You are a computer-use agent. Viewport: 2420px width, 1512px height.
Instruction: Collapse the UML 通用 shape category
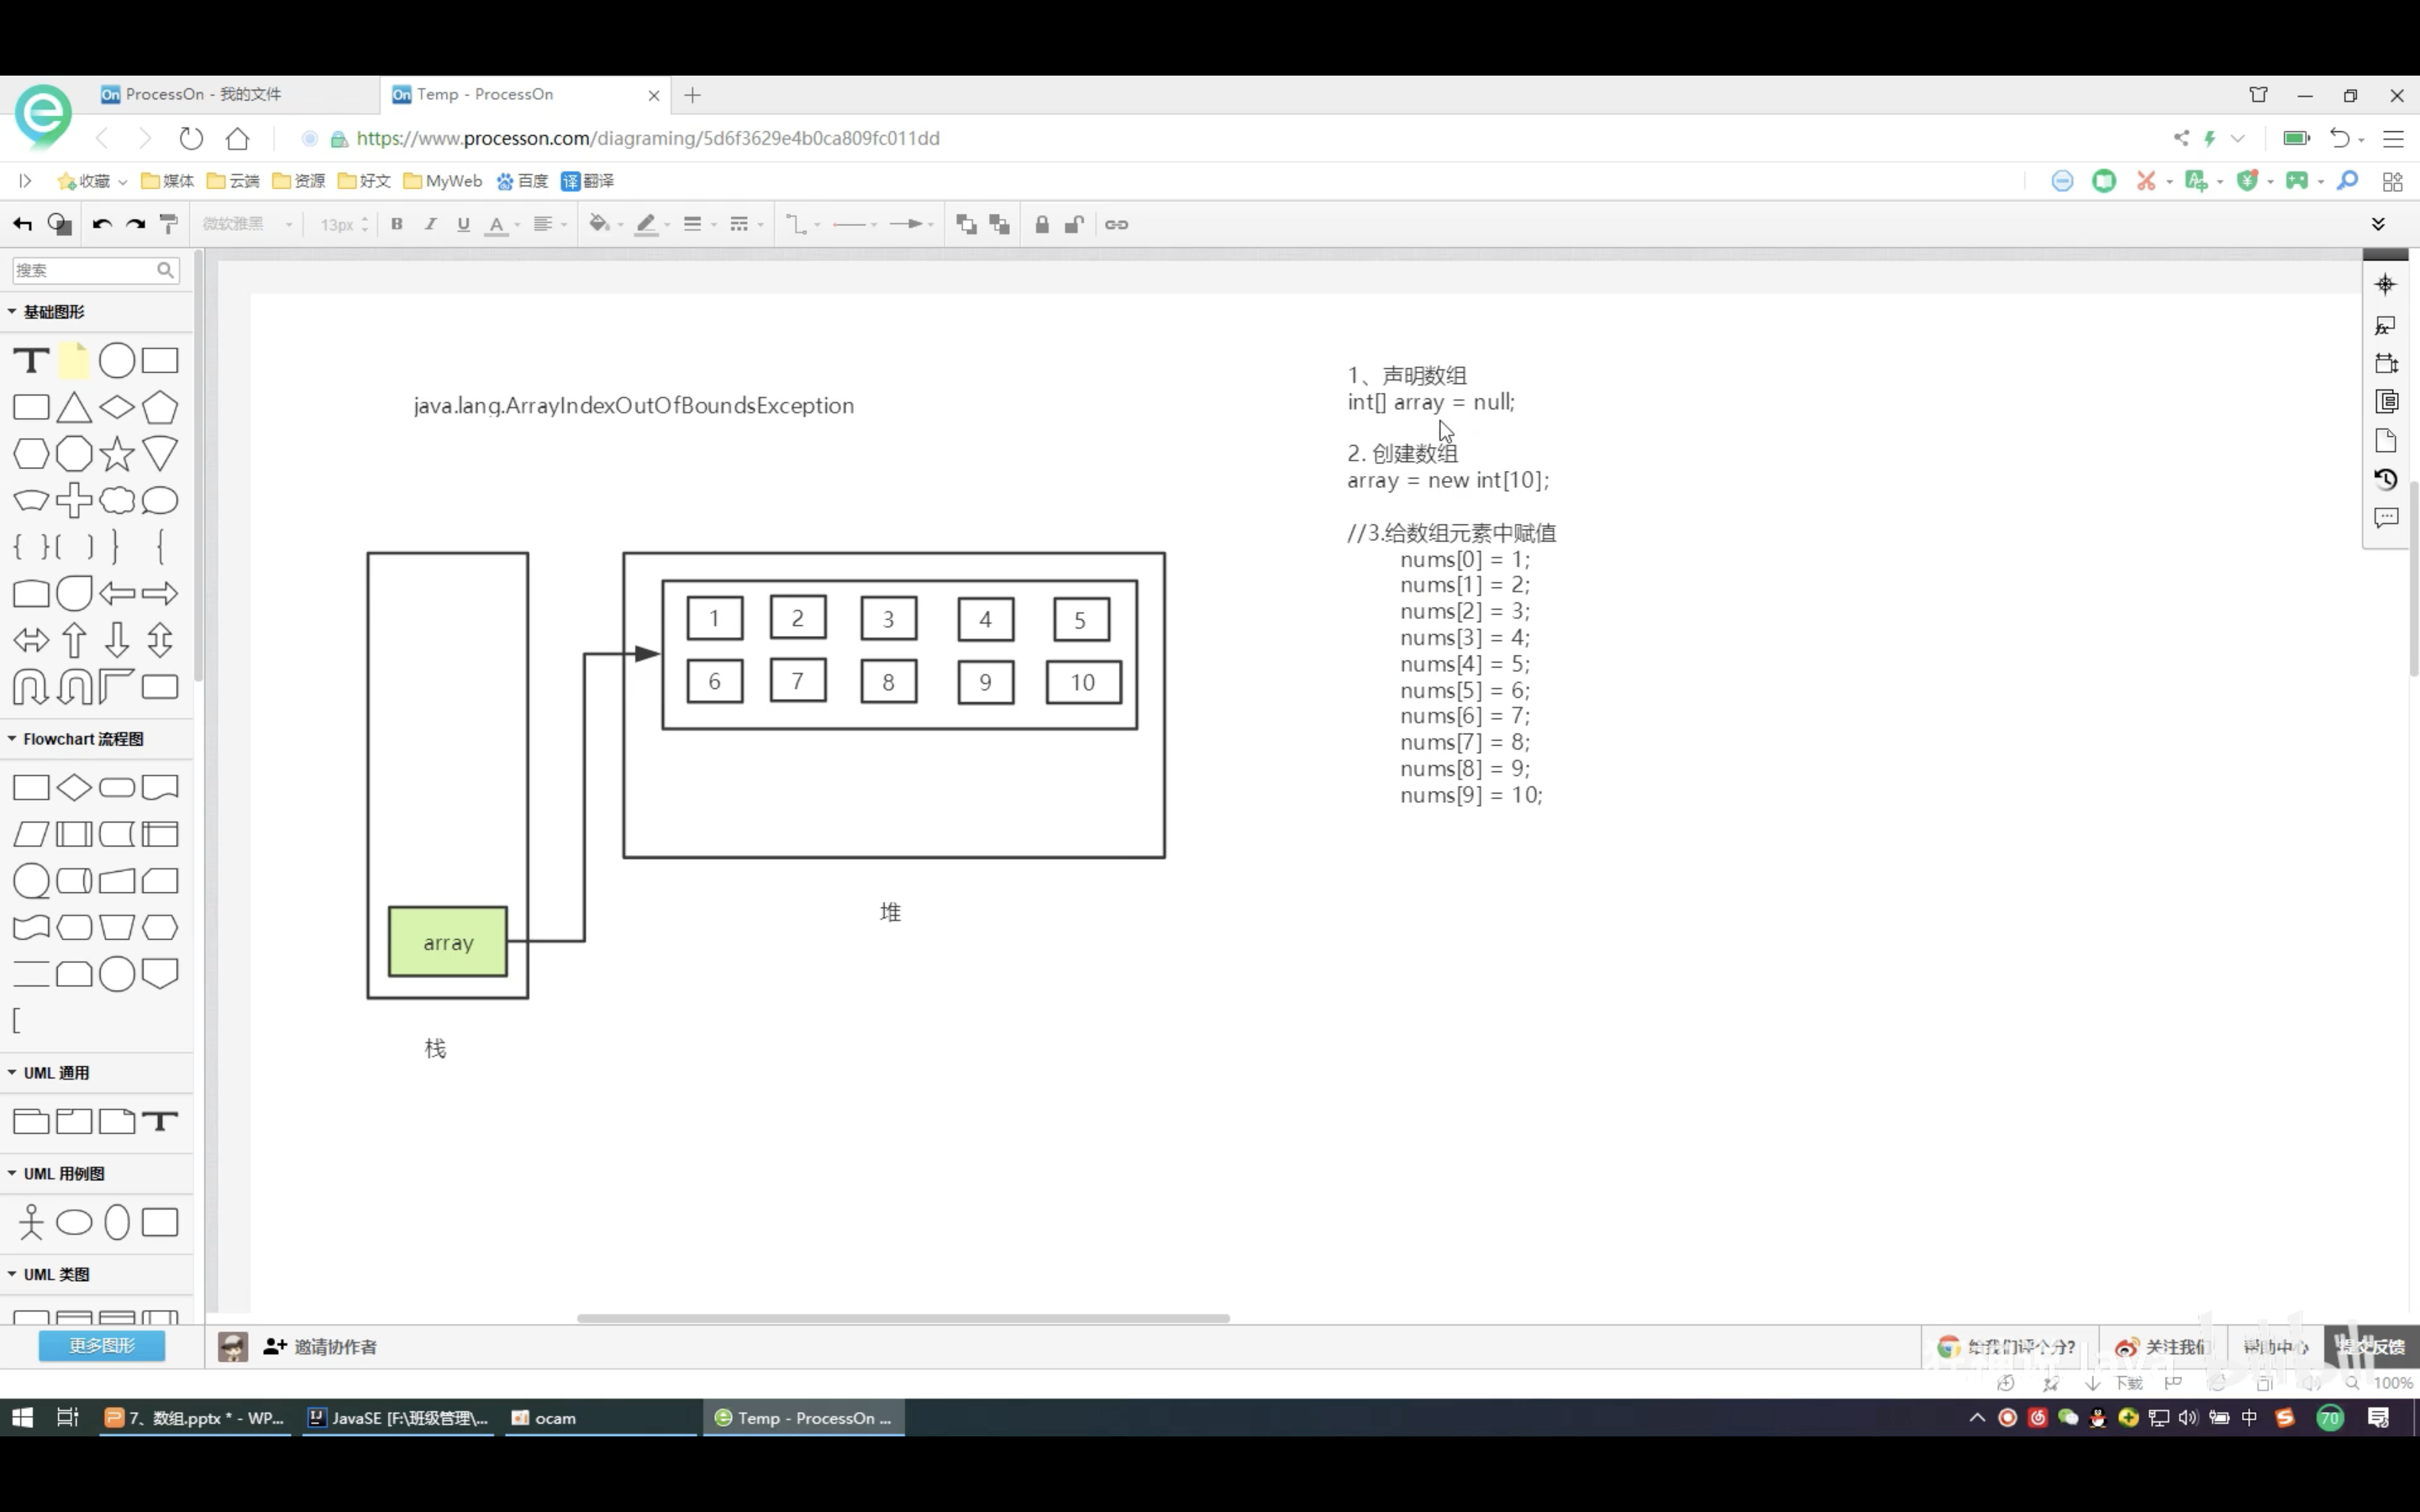[x=56, y=1072]
